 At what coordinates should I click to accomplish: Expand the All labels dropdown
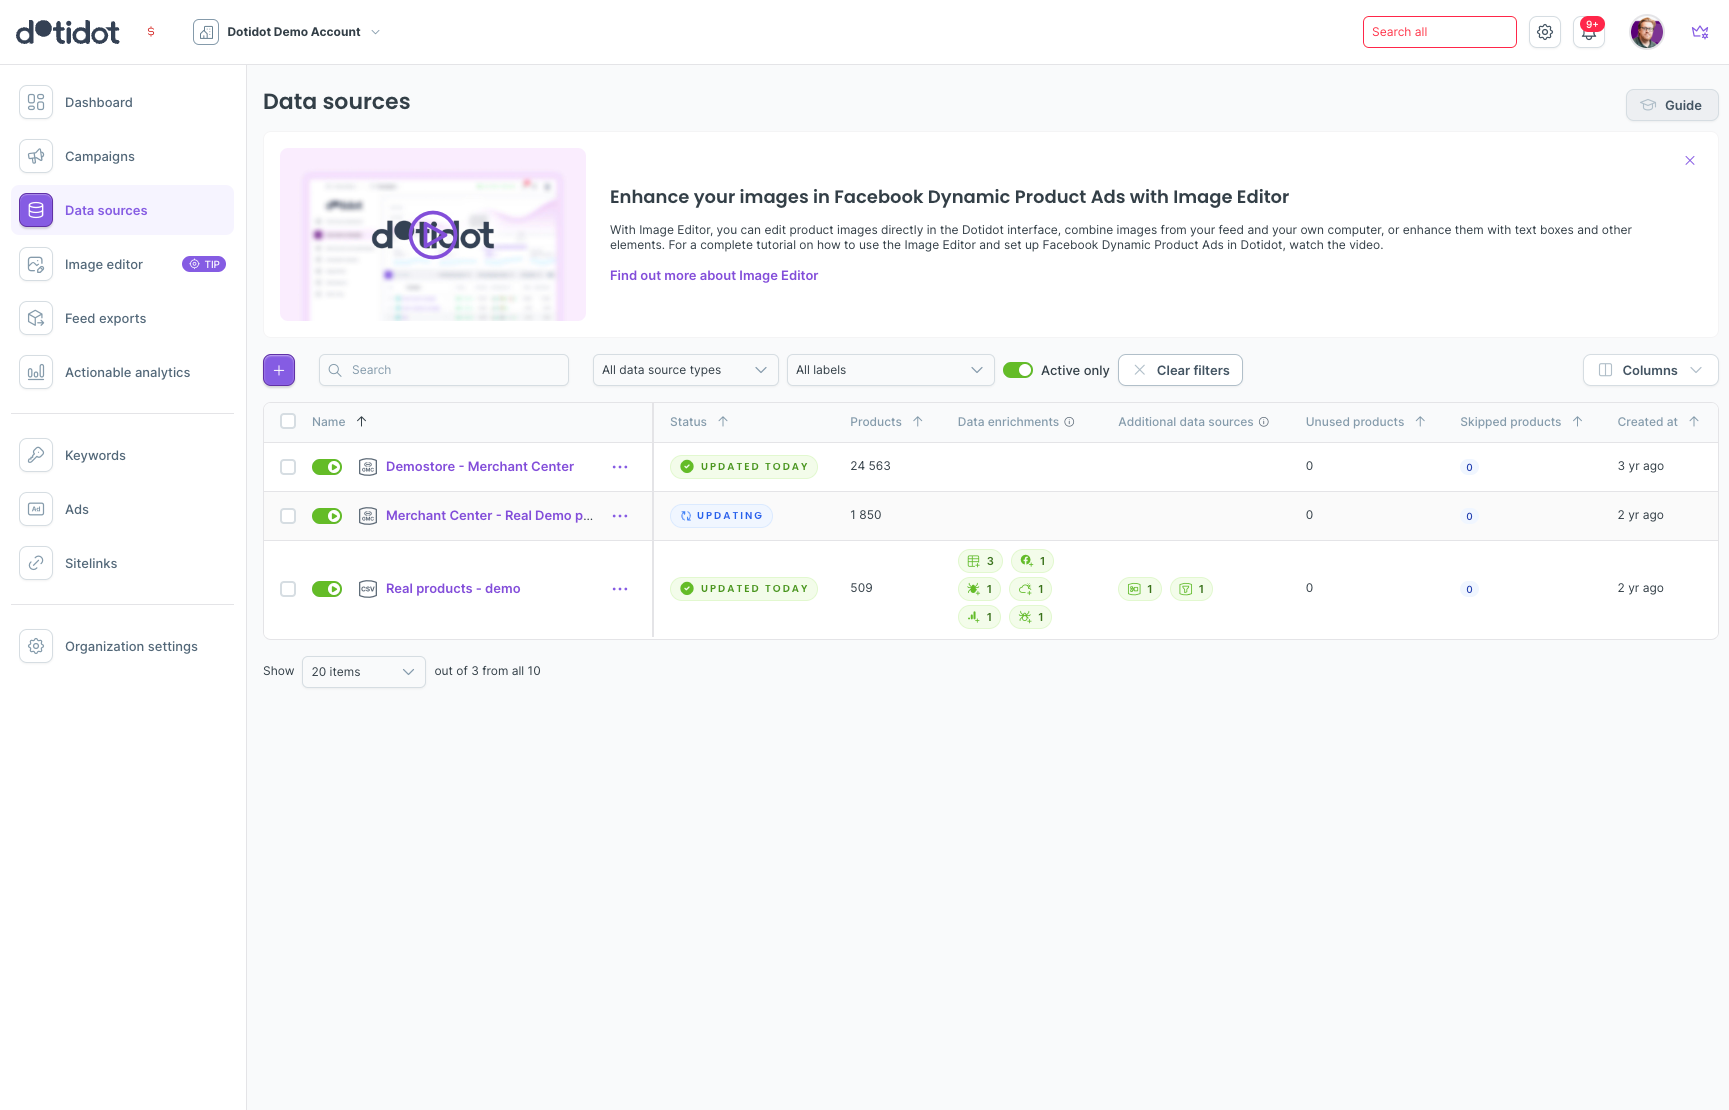pos(890,370)
